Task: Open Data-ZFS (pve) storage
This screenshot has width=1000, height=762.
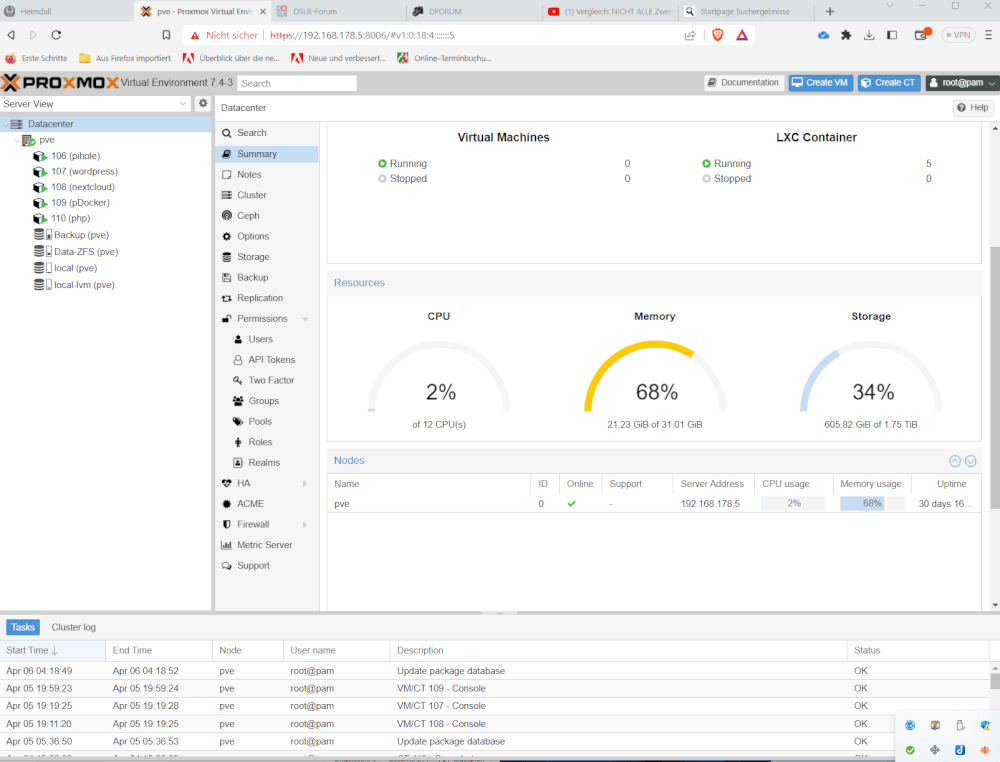Action: (x=85, y=252)
